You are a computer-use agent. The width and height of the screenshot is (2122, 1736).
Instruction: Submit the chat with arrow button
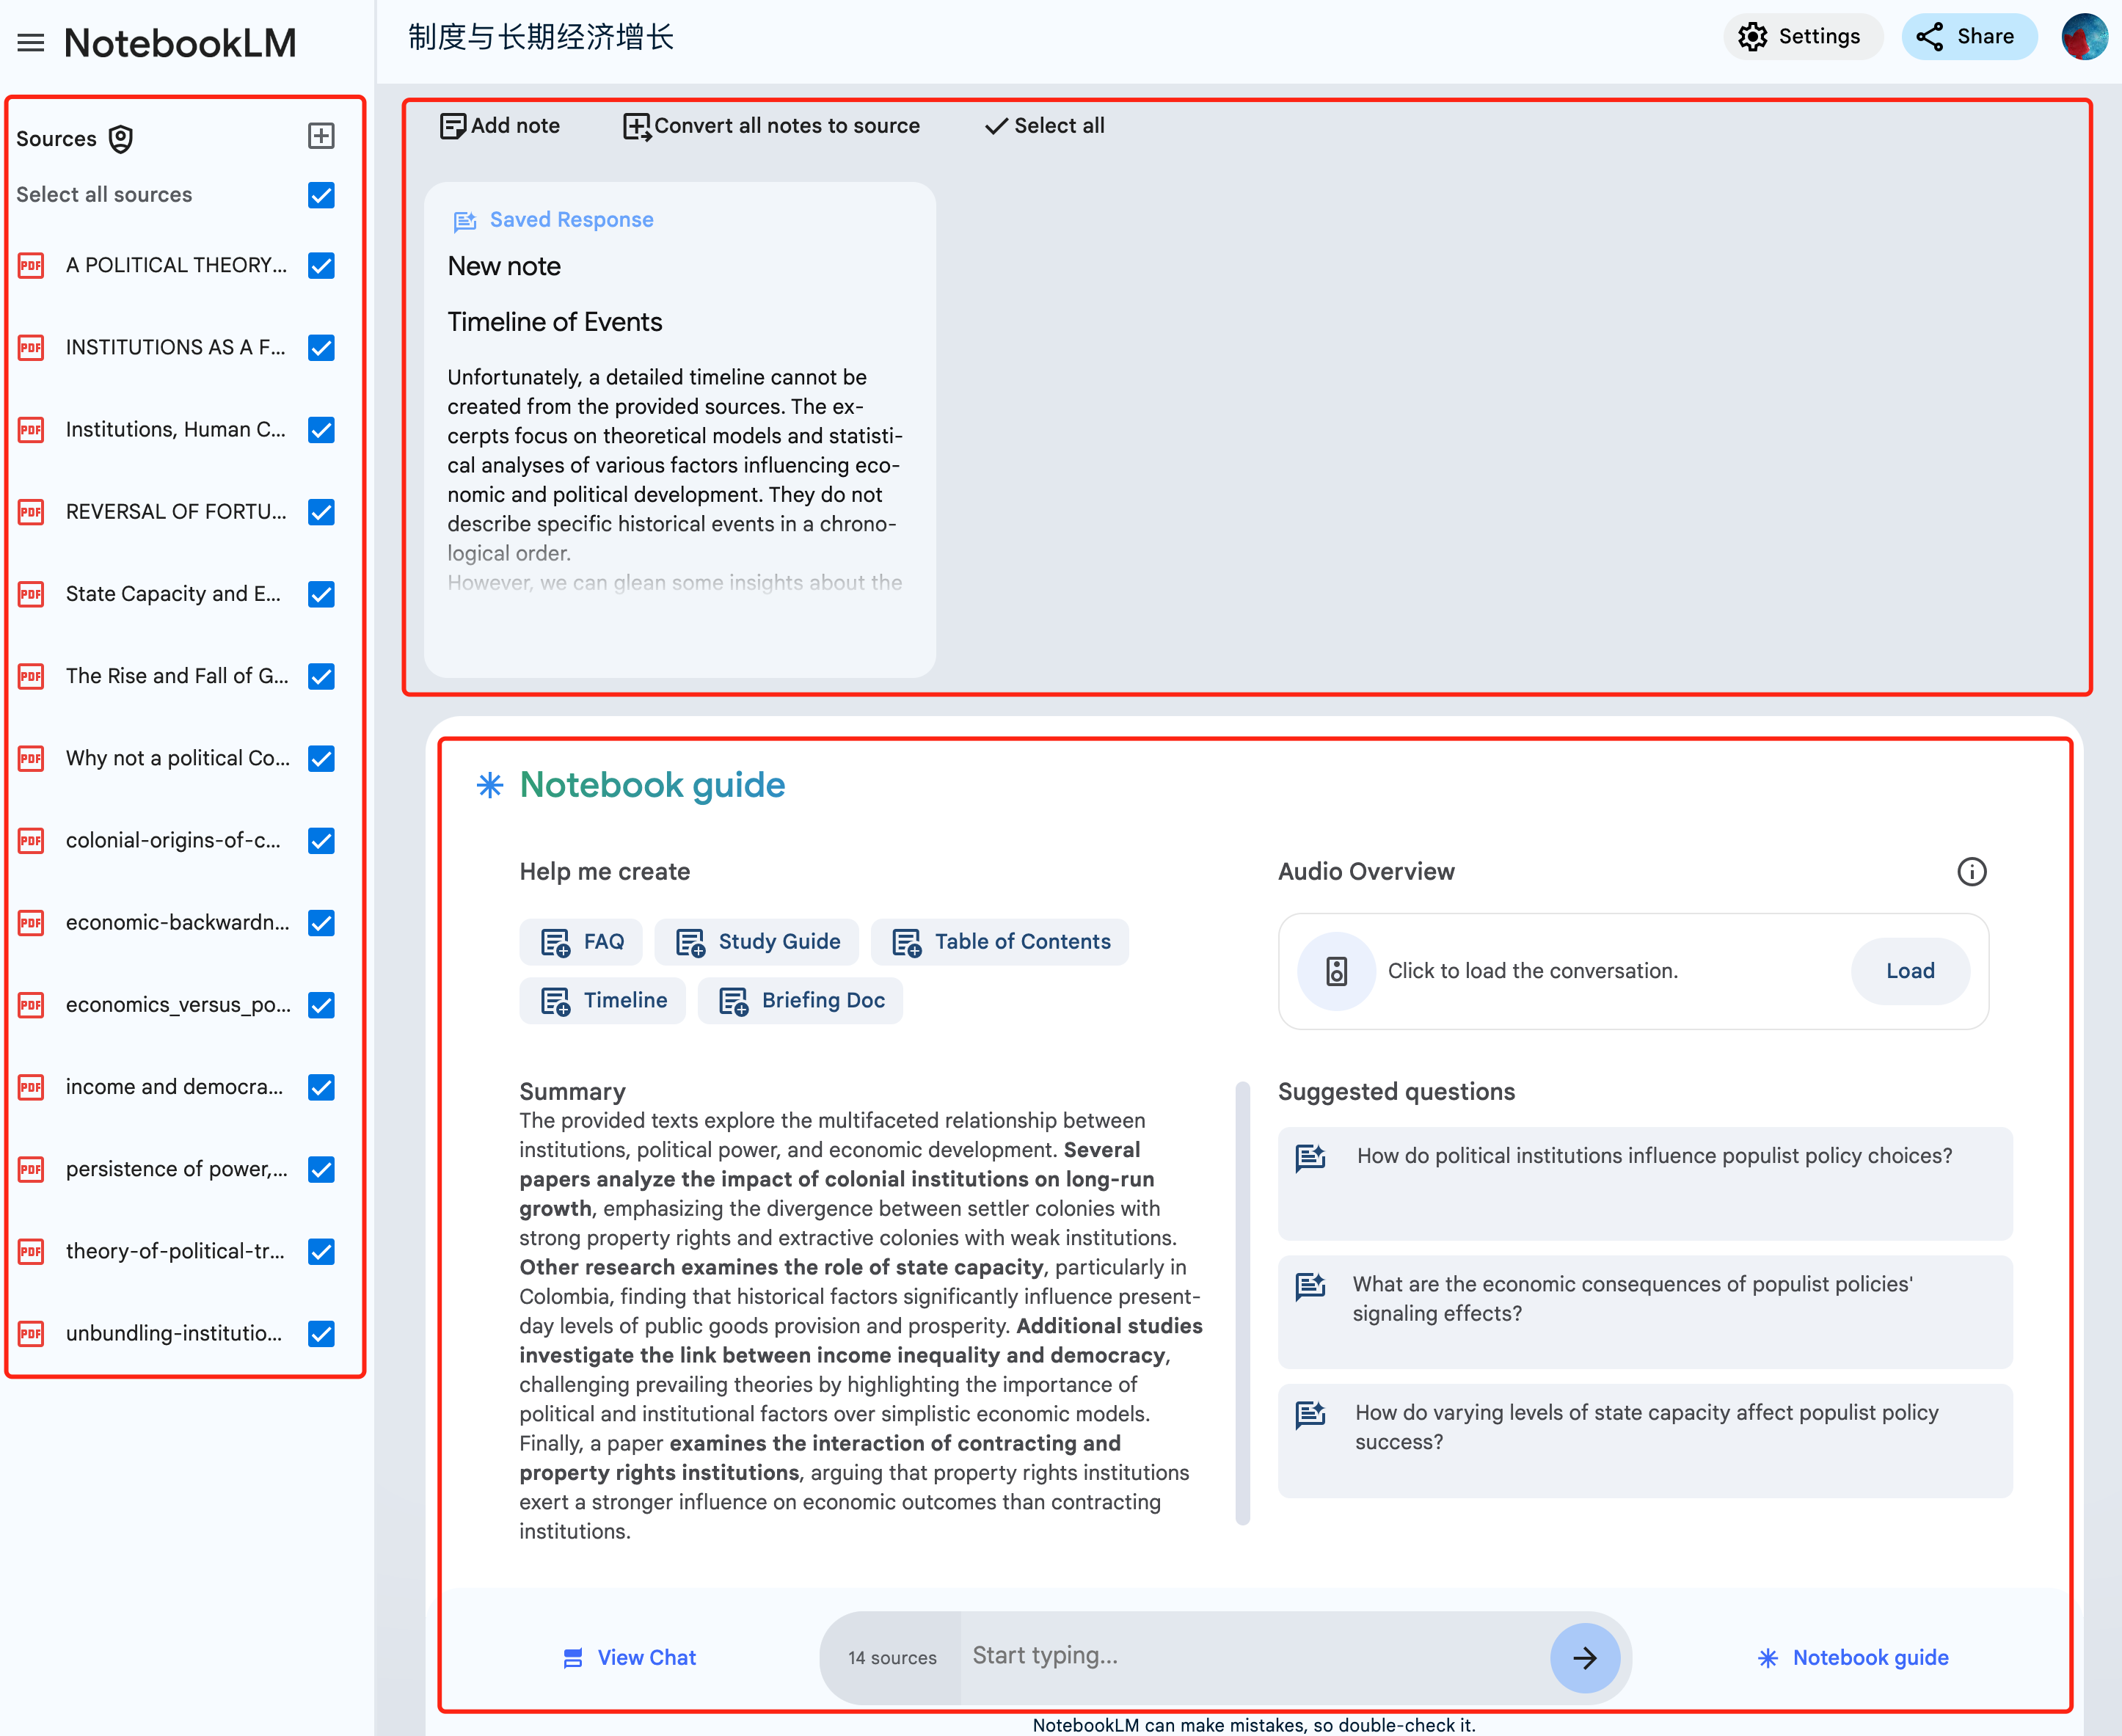tap(1585, 1658)
